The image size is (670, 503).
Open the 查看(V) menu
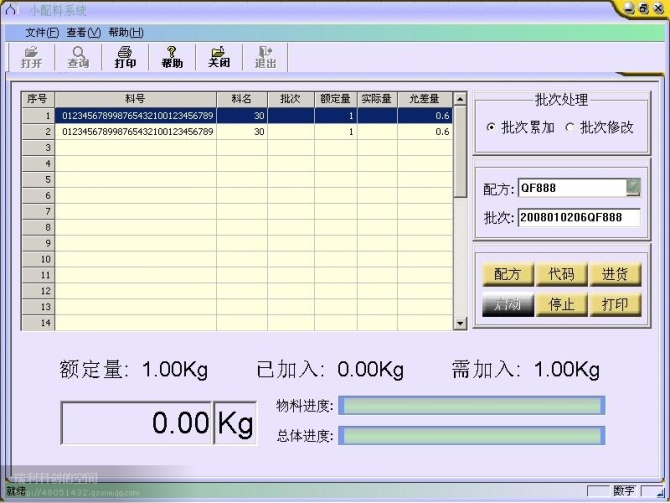click(x=83, y=33)
